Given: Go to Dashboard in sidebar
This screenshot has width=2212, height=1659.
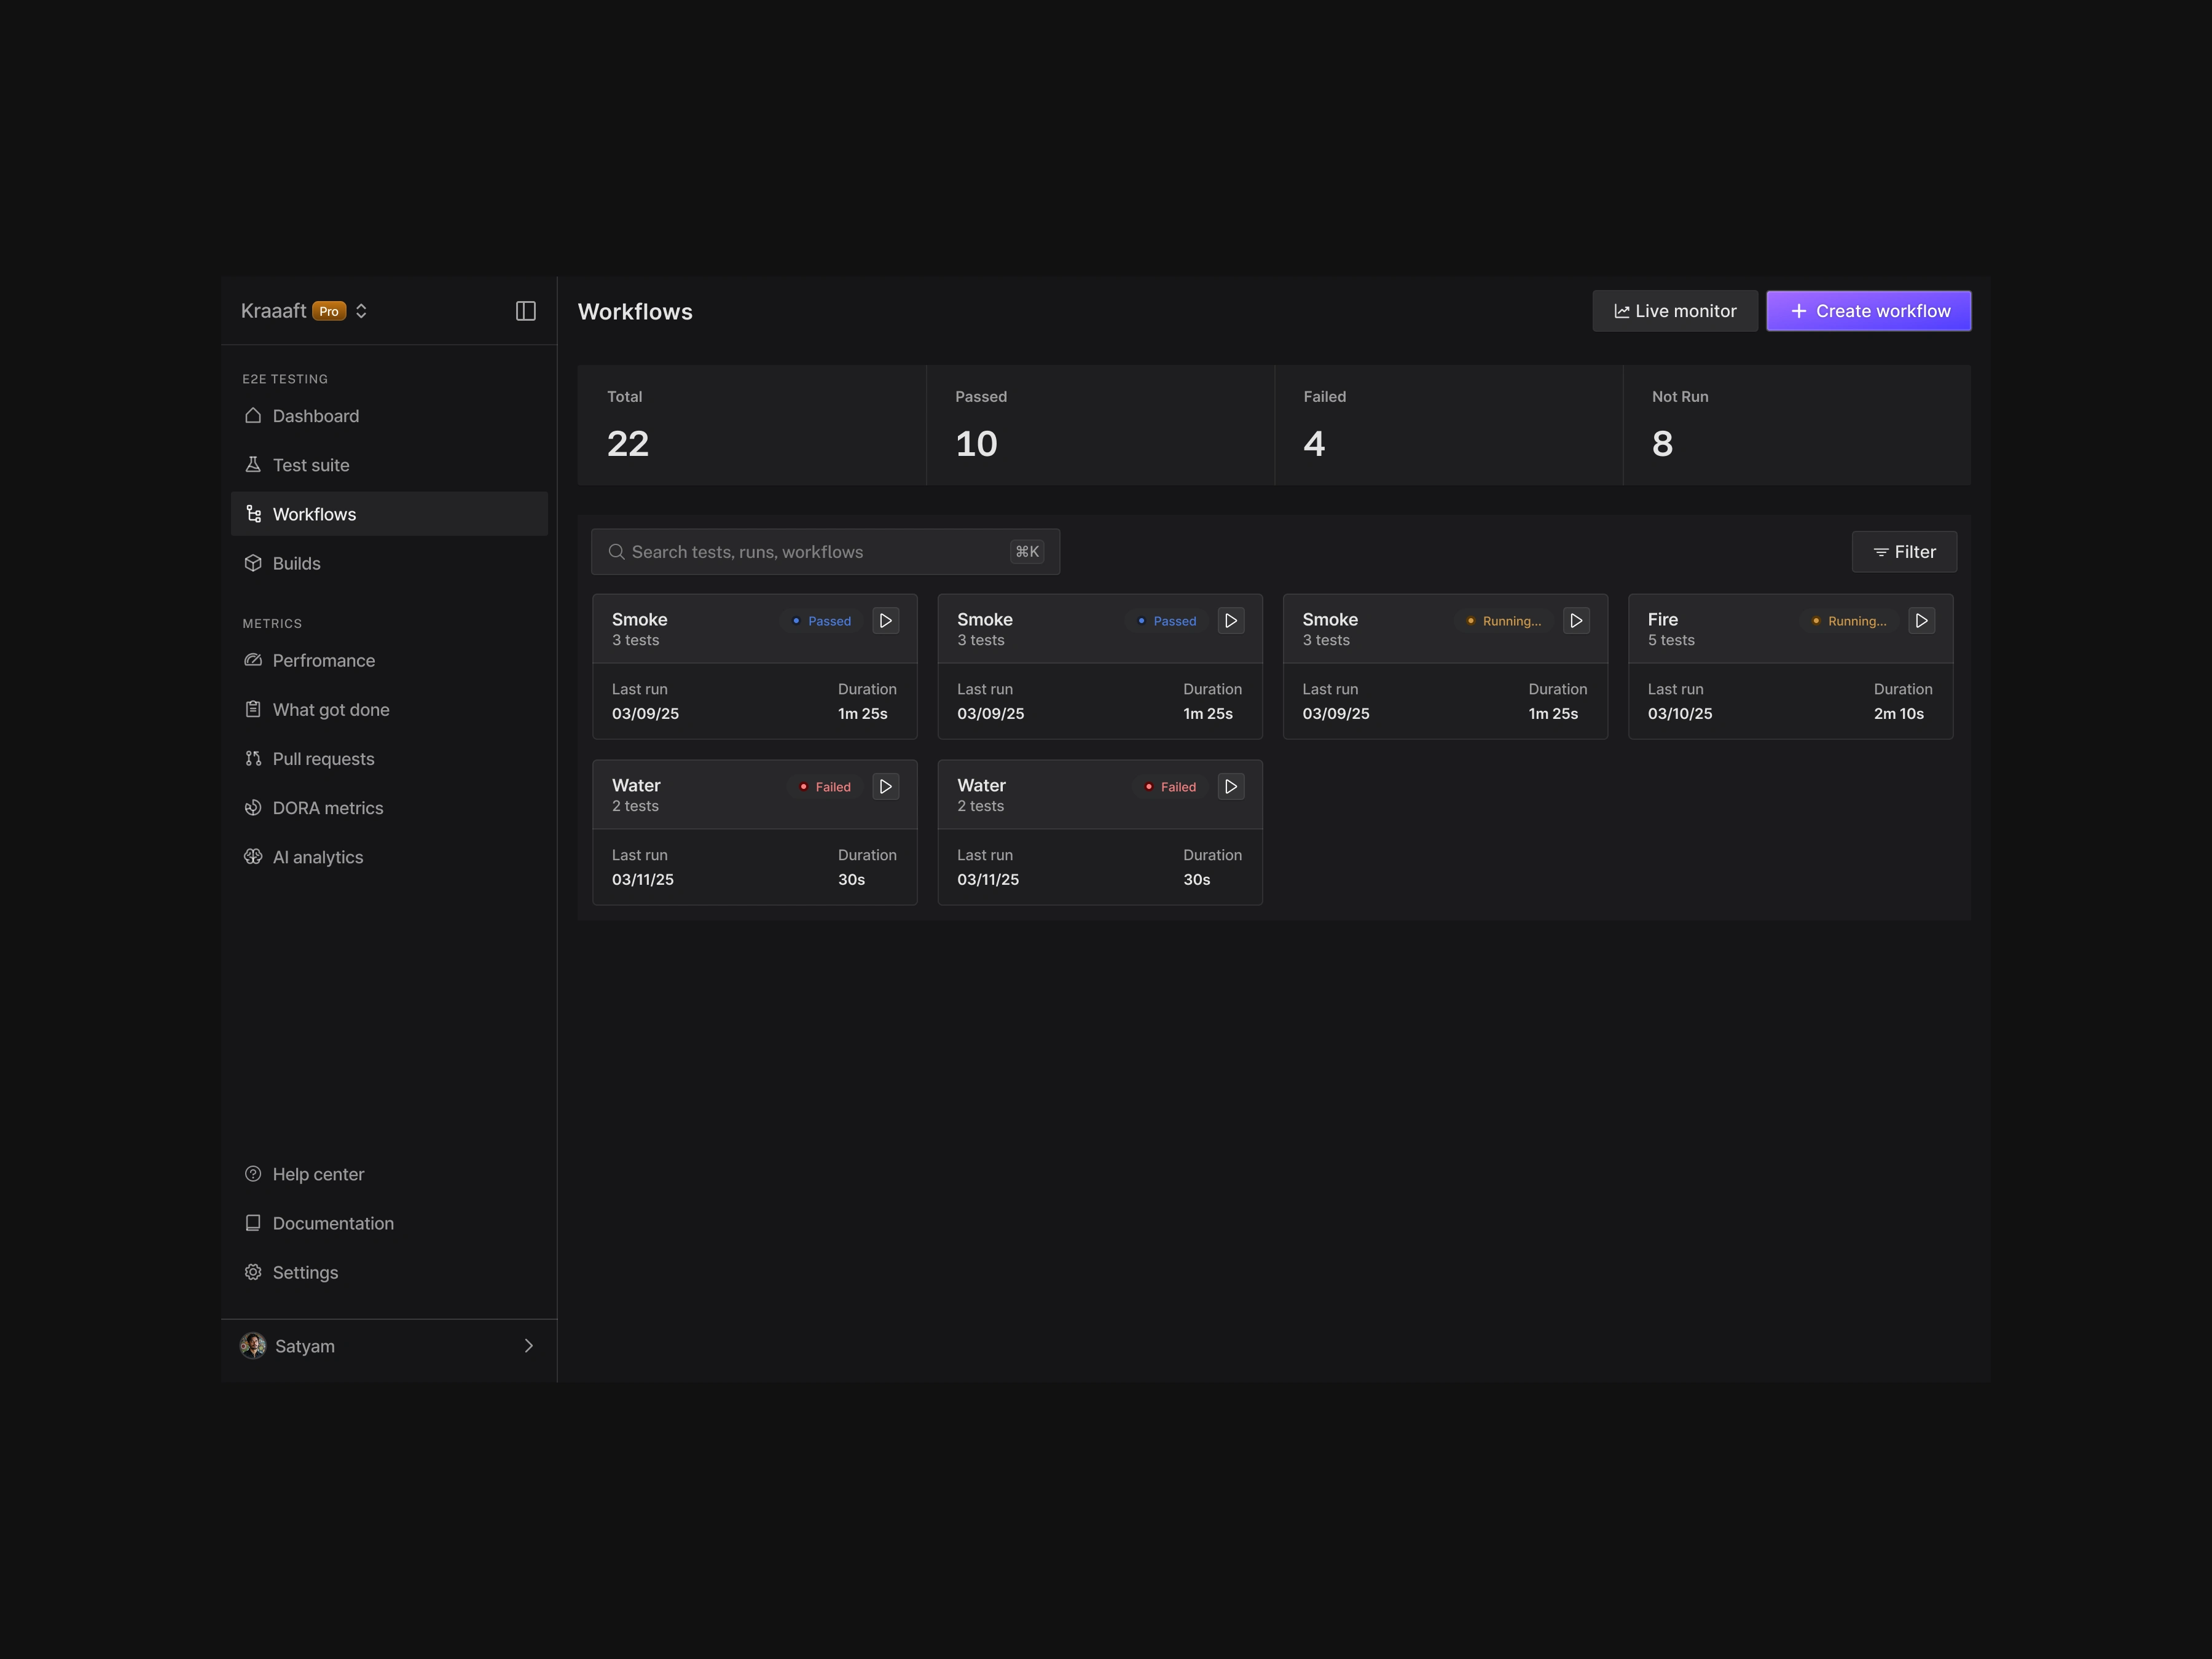Looking at the screenshot, I should pos(315,416).
